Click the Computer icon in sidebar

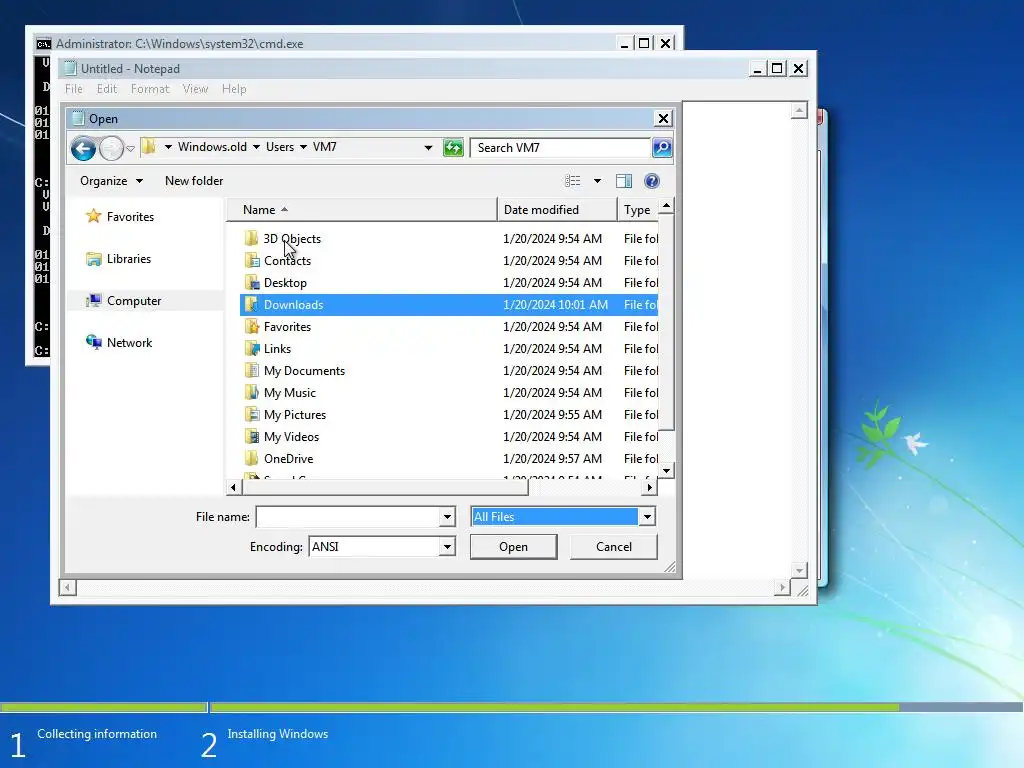[x=94, y=300]
